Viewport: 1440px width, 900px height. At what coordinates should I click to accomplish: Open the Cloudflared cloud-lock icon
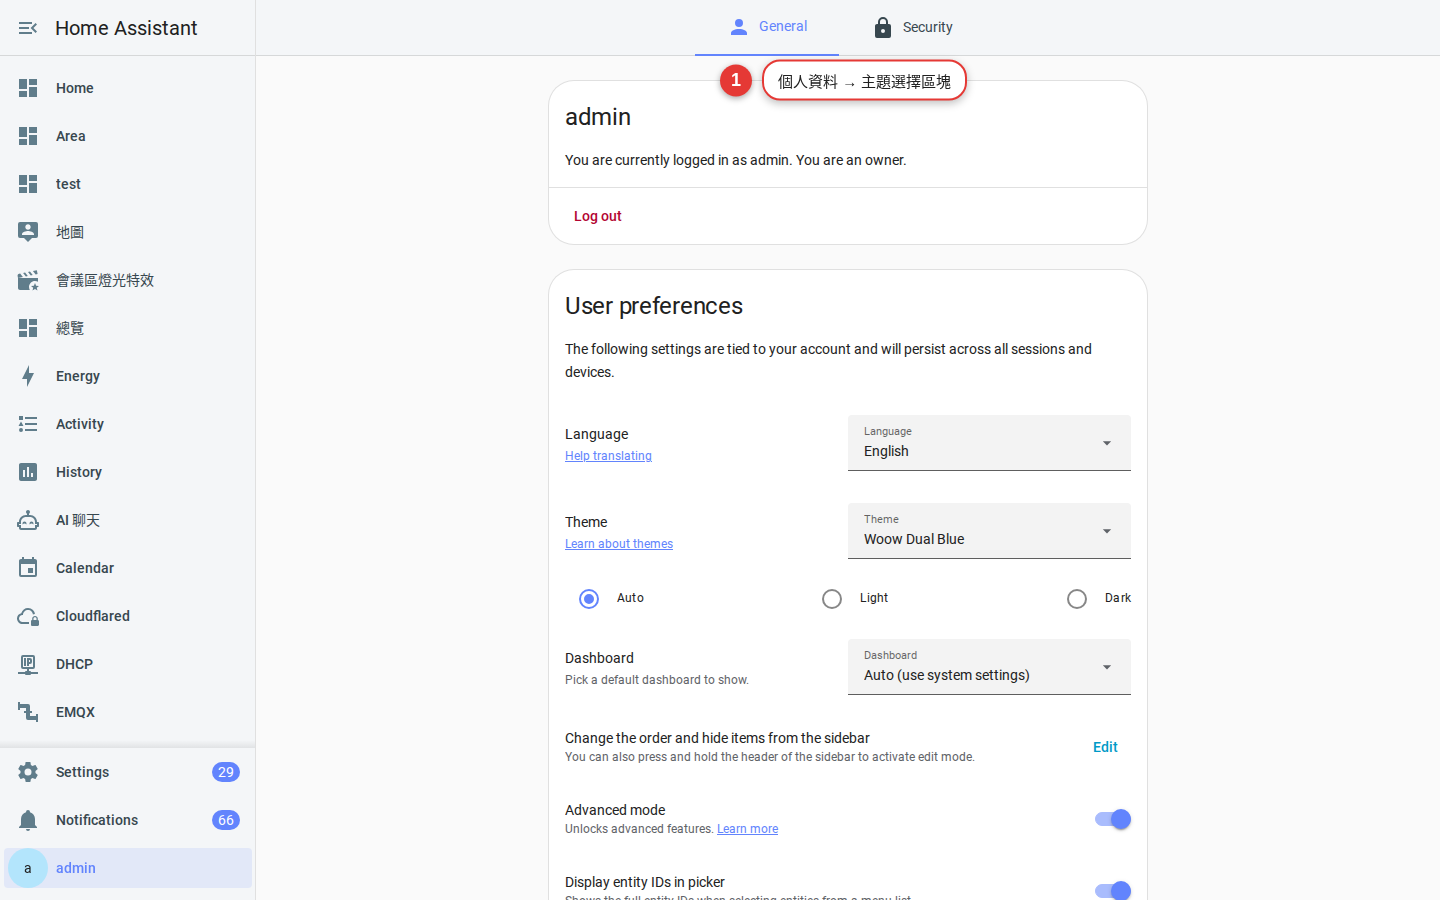click(28, 616)
